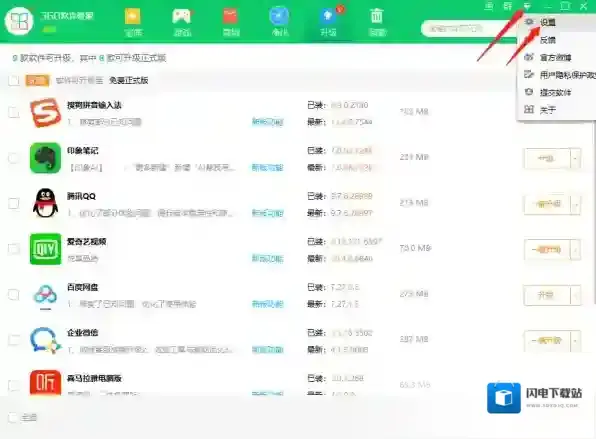596x439 pixels.
Task: Click the vertical scrollbar of the software list
Action: [x=594, y=213]
